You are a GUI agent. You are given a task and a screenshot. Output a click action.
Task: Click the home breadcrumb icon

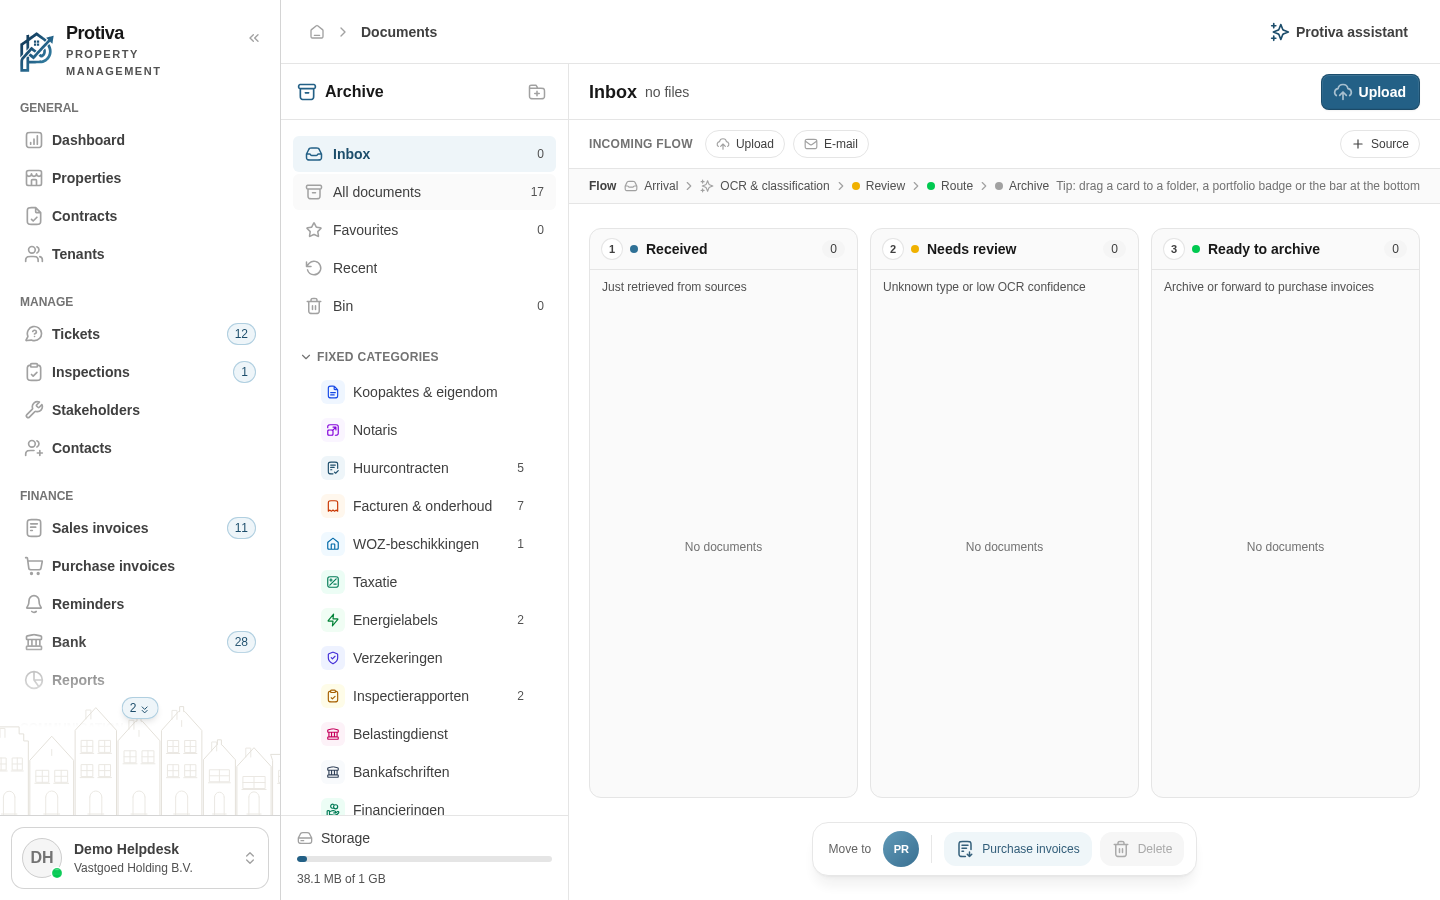(x=317, y=32)
